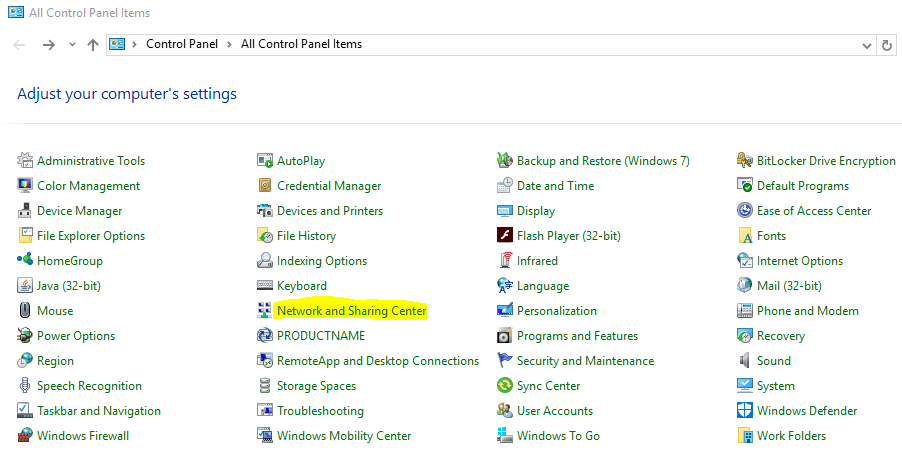The width and height of the screenshot is (902, 465).
Task: Click the Sound speaker icon
Action: (x=745, y=361)
